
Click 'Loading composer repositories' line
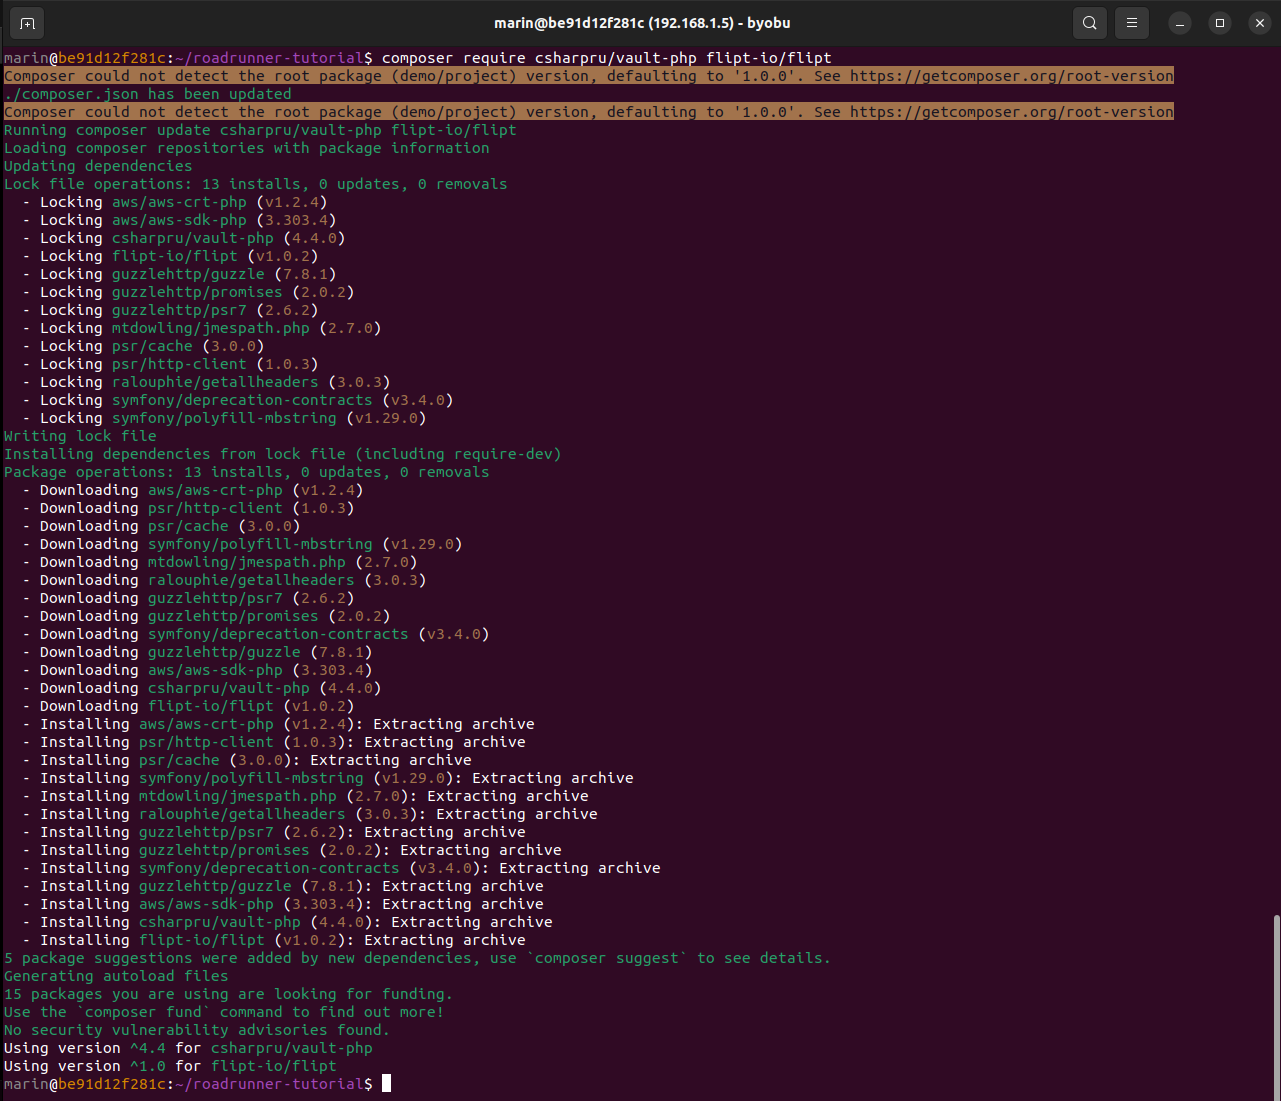(247, 148)
